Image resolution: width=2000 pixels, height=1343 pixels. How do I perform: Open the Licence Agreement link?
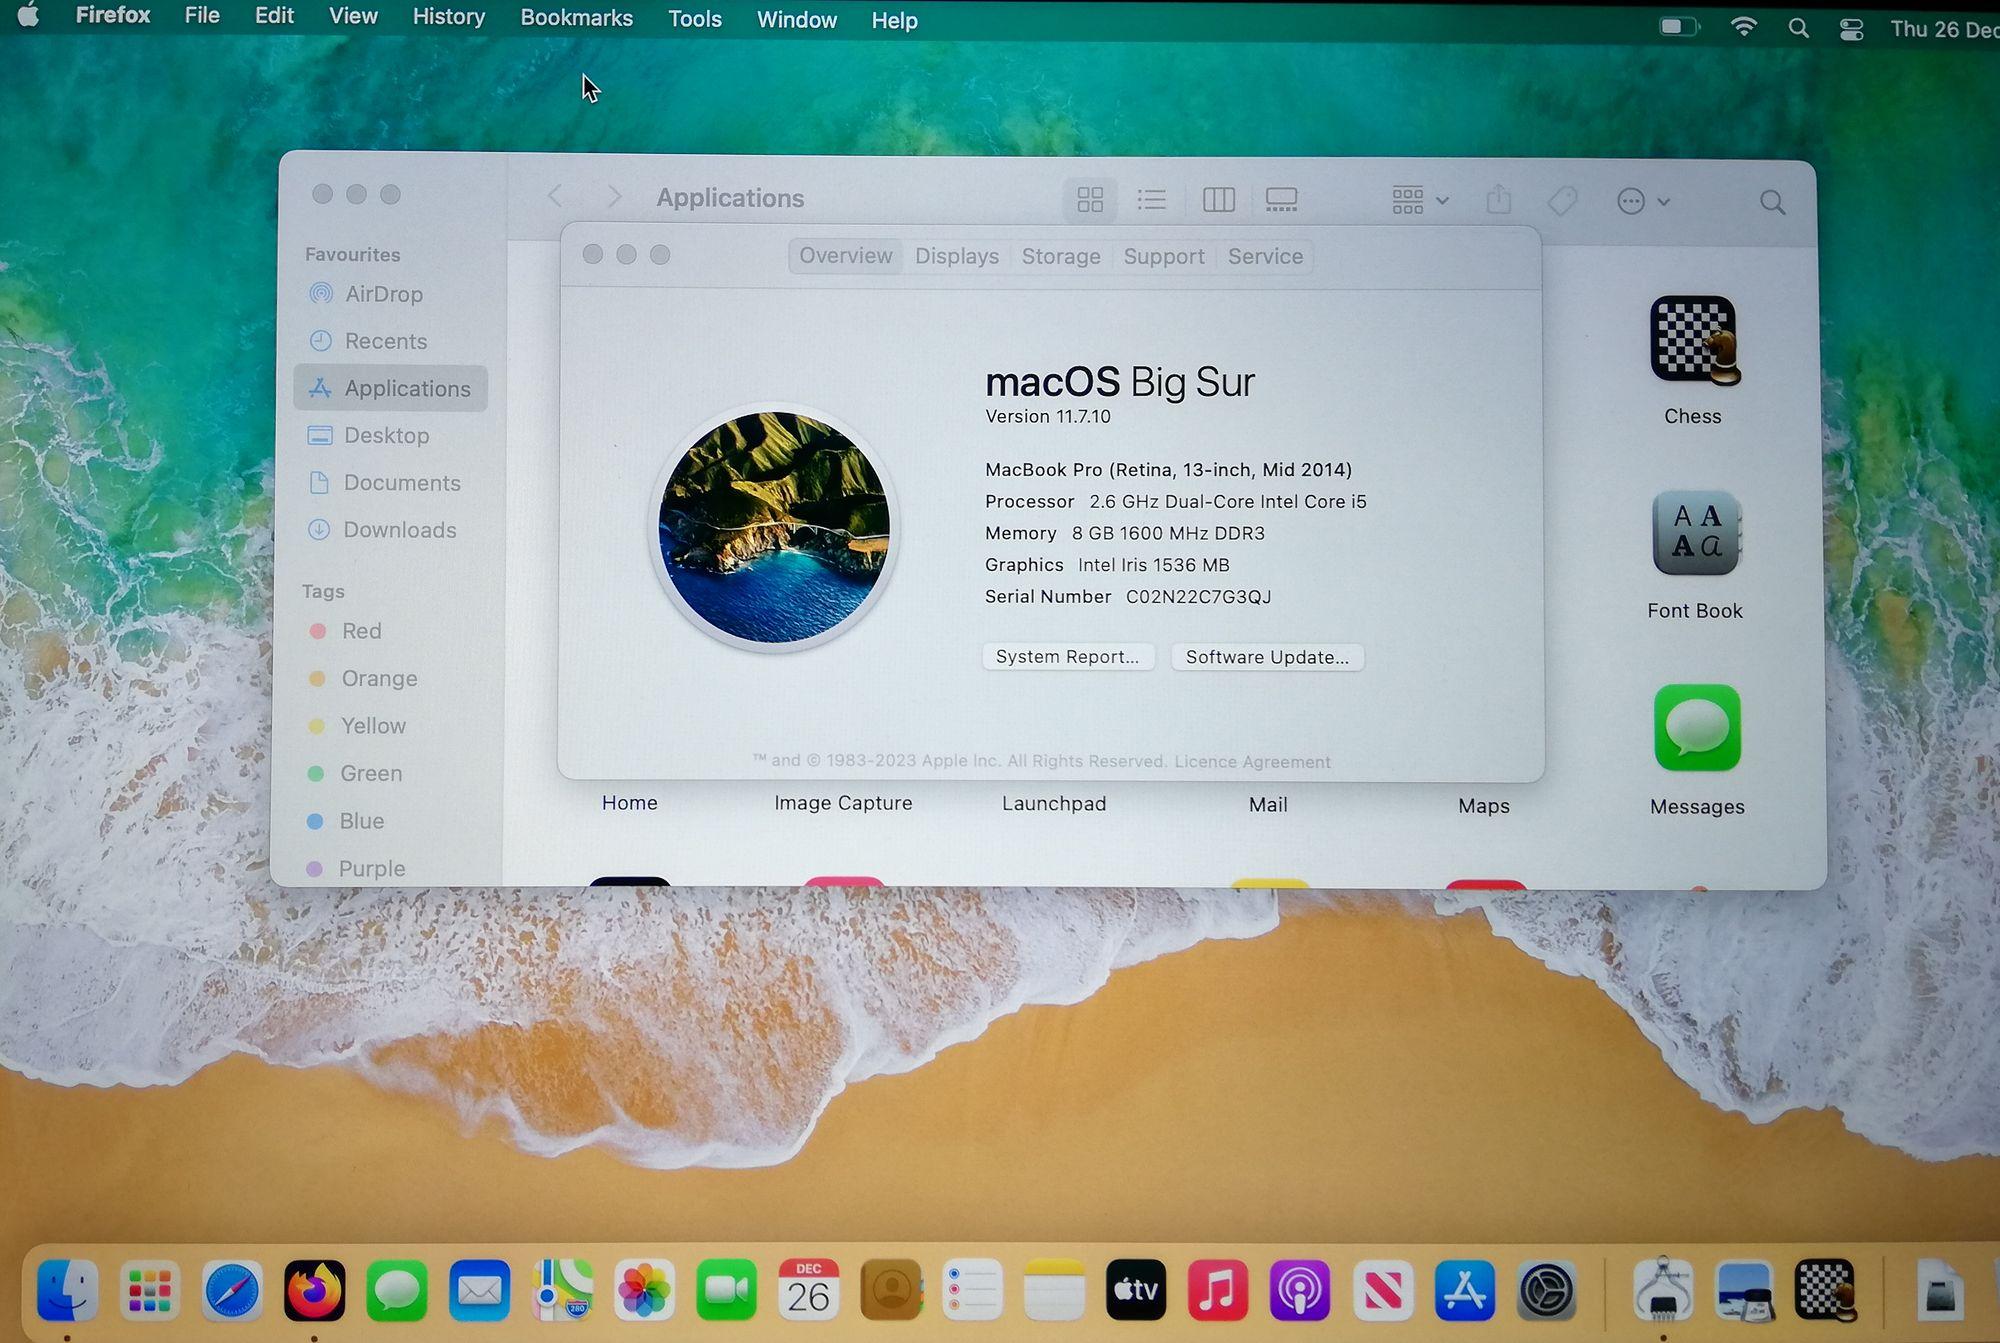click(x=1252, y=762)
